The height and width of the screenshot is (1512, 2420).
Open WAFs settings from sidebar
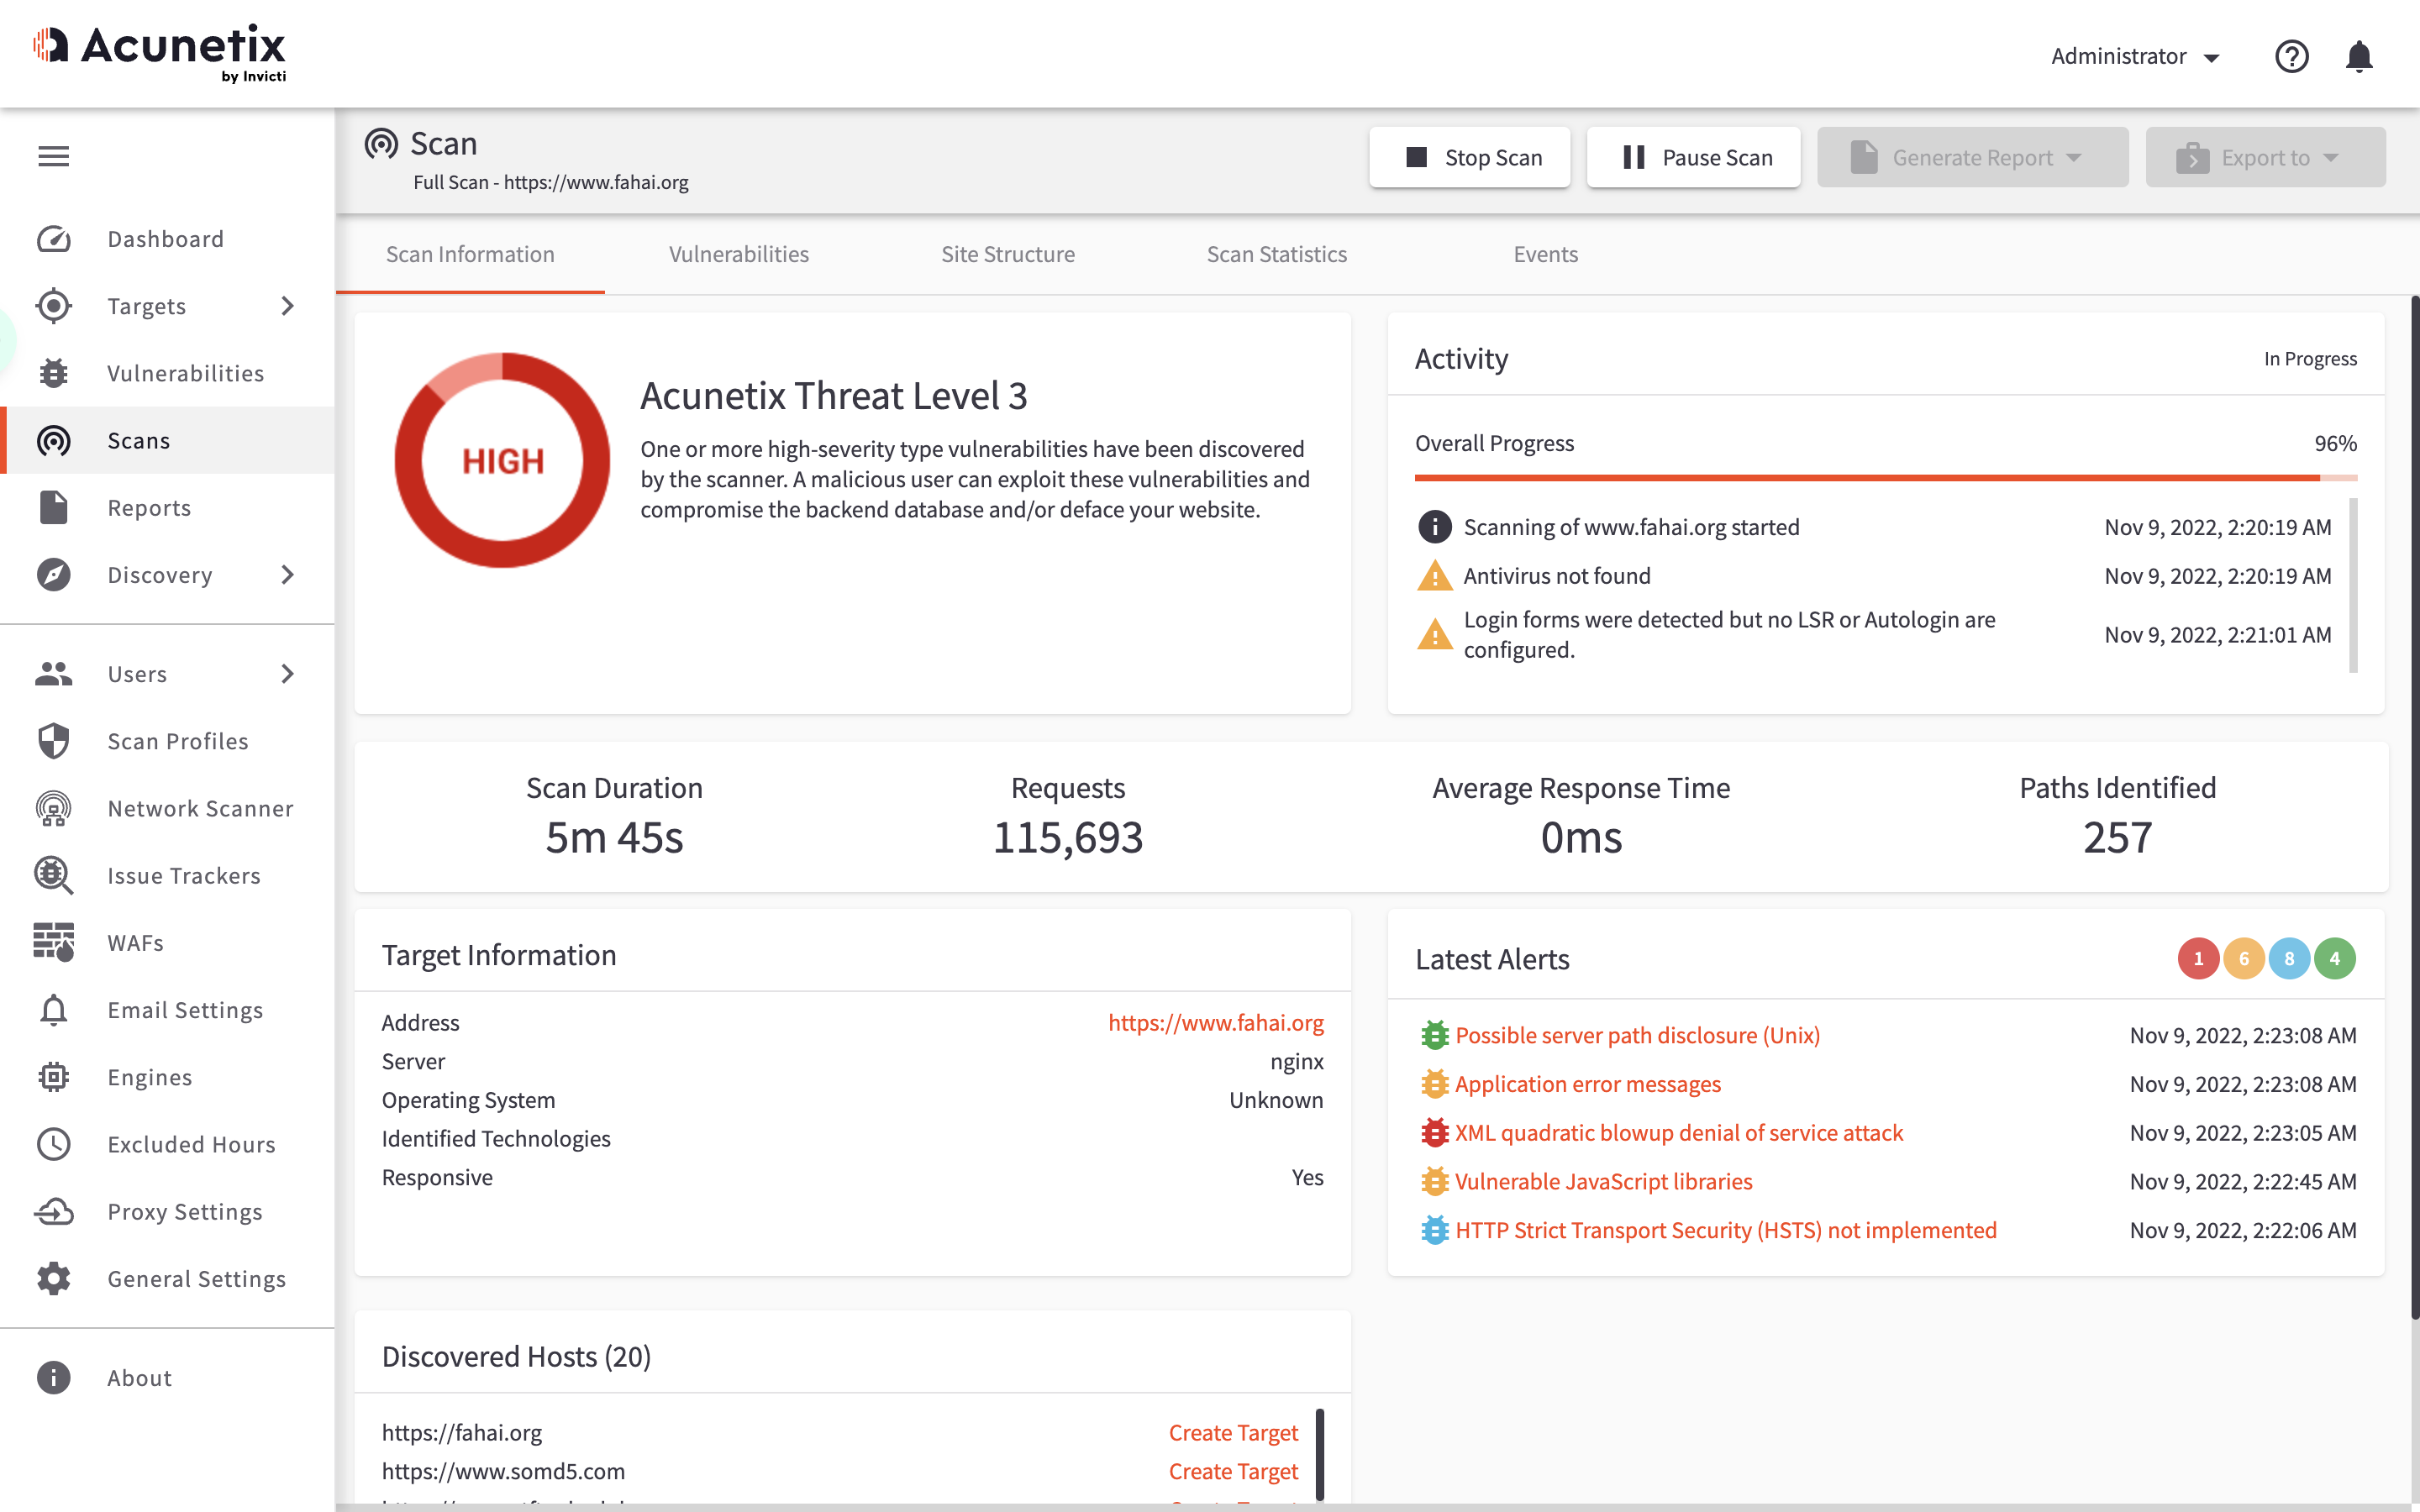(135, 942)
